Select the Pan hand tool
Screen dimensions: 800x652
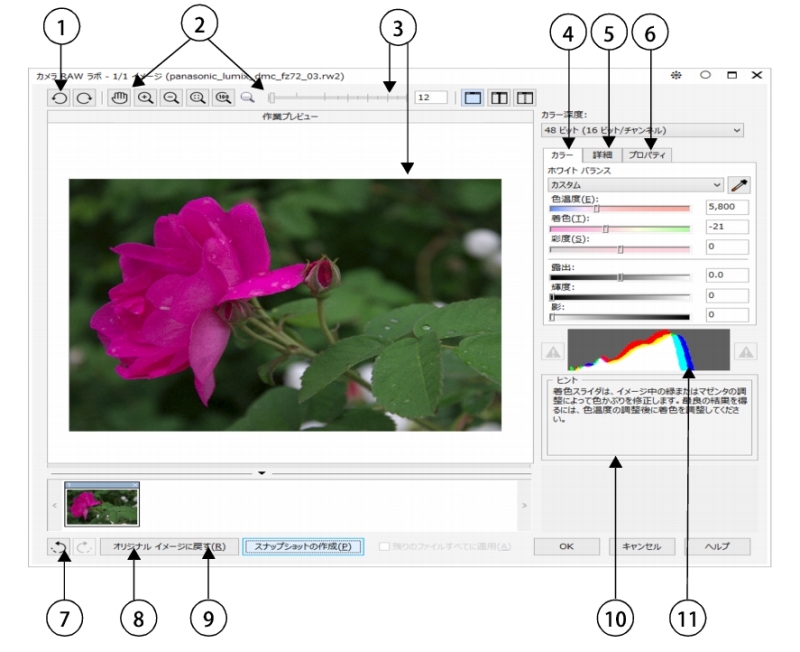[120, 98]
